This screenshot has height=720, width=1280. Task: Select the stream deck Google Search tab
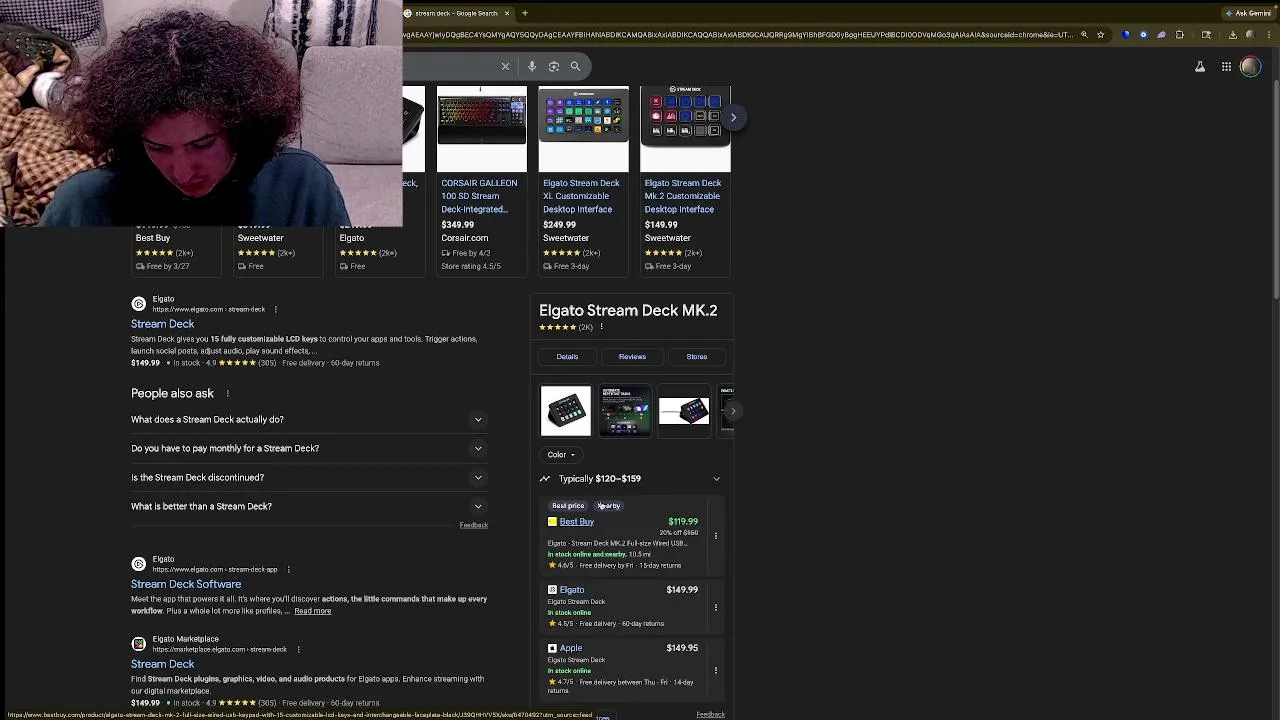click(456, 13)
